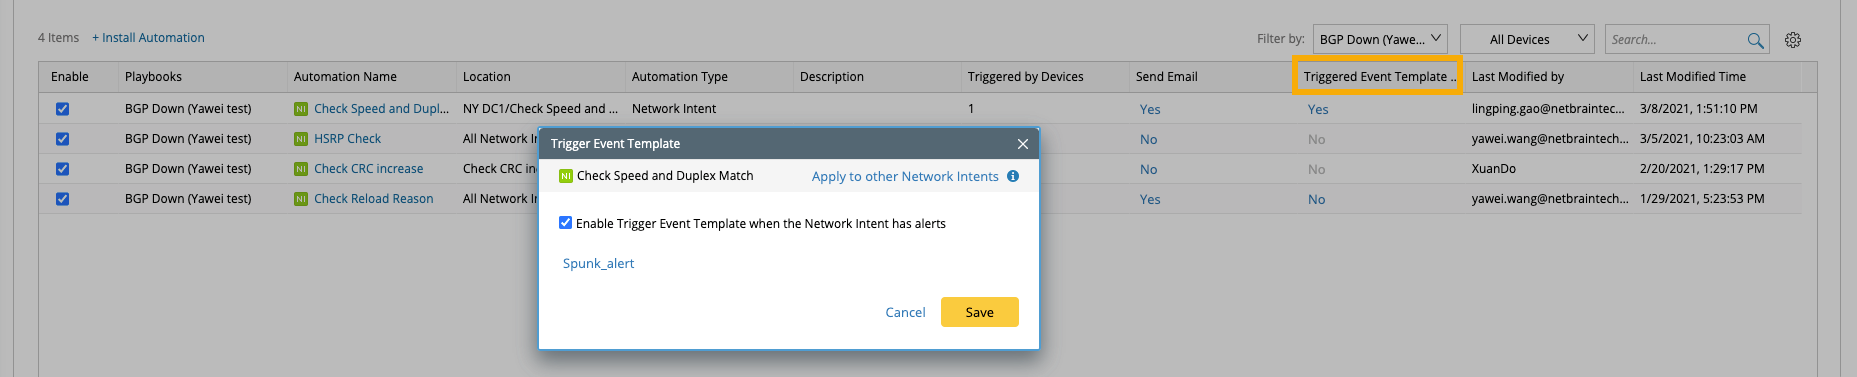Image resolution: width=1857 pixels, height=377 pixels.
Task: Click NI icon beside Check Speed and Dupl... row
Action: [x=301, y=109]
